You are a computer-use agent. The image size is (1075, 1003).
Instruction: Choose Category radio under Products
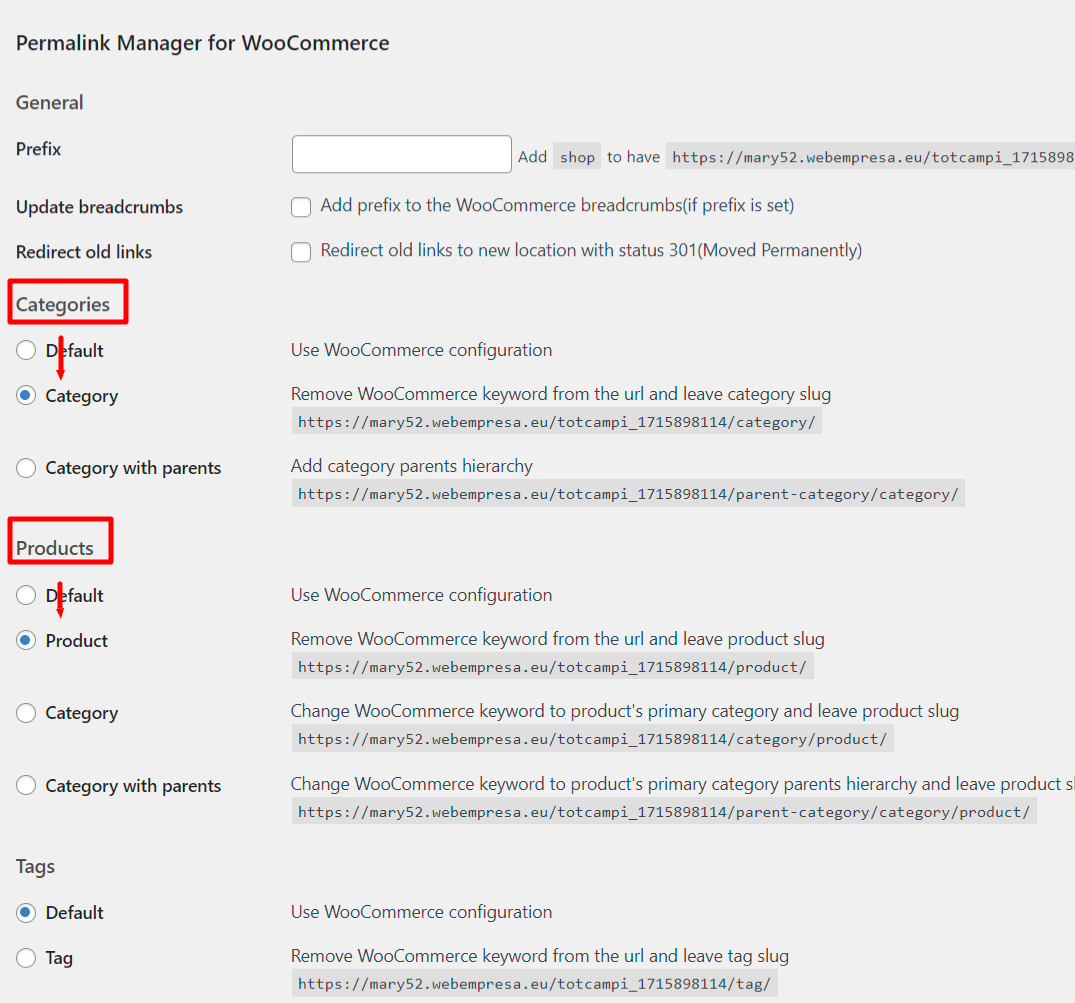pos(26,713)
